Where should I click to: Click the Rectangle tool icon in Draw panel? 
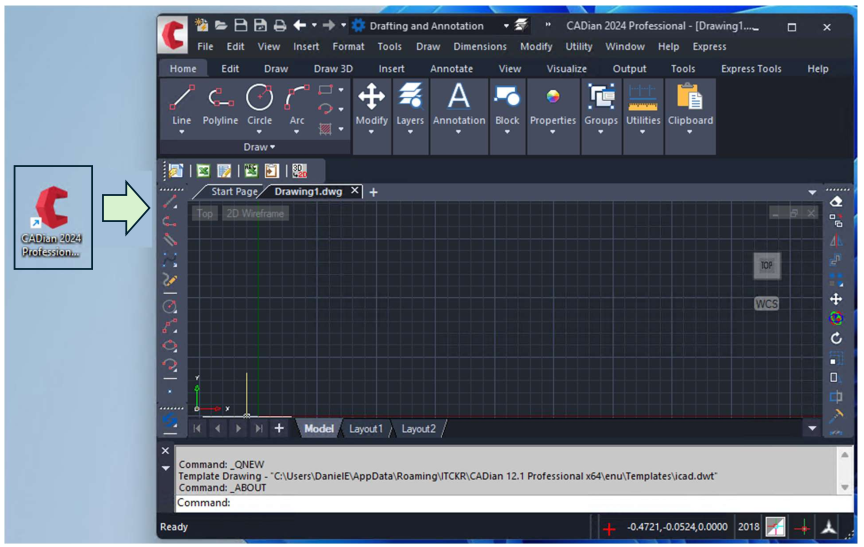326,89
